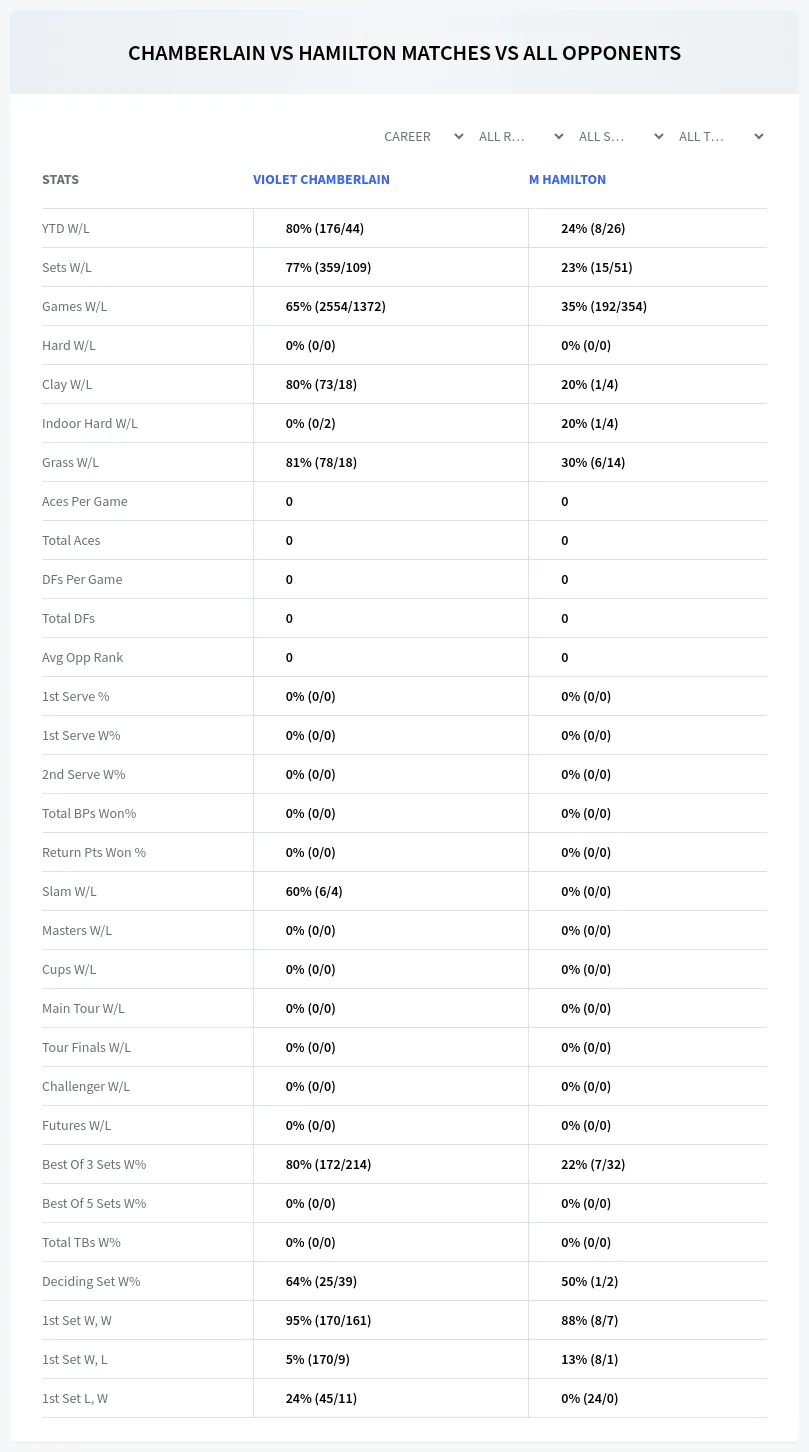Open the ALL S... surfaces dropdown

[621, 136]
